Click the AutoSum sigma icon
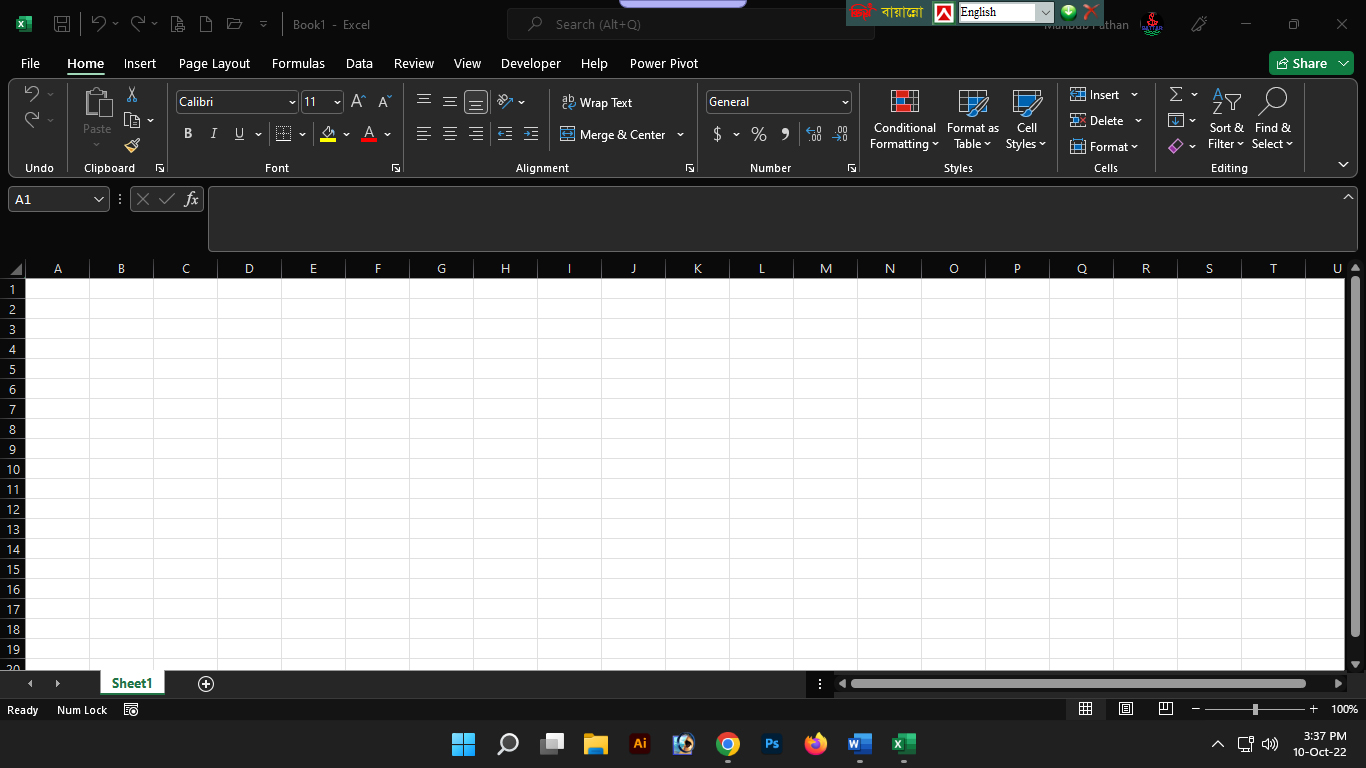This screenshot has width=1366, height=768. pyautogui.click(x=1176, y=95)
